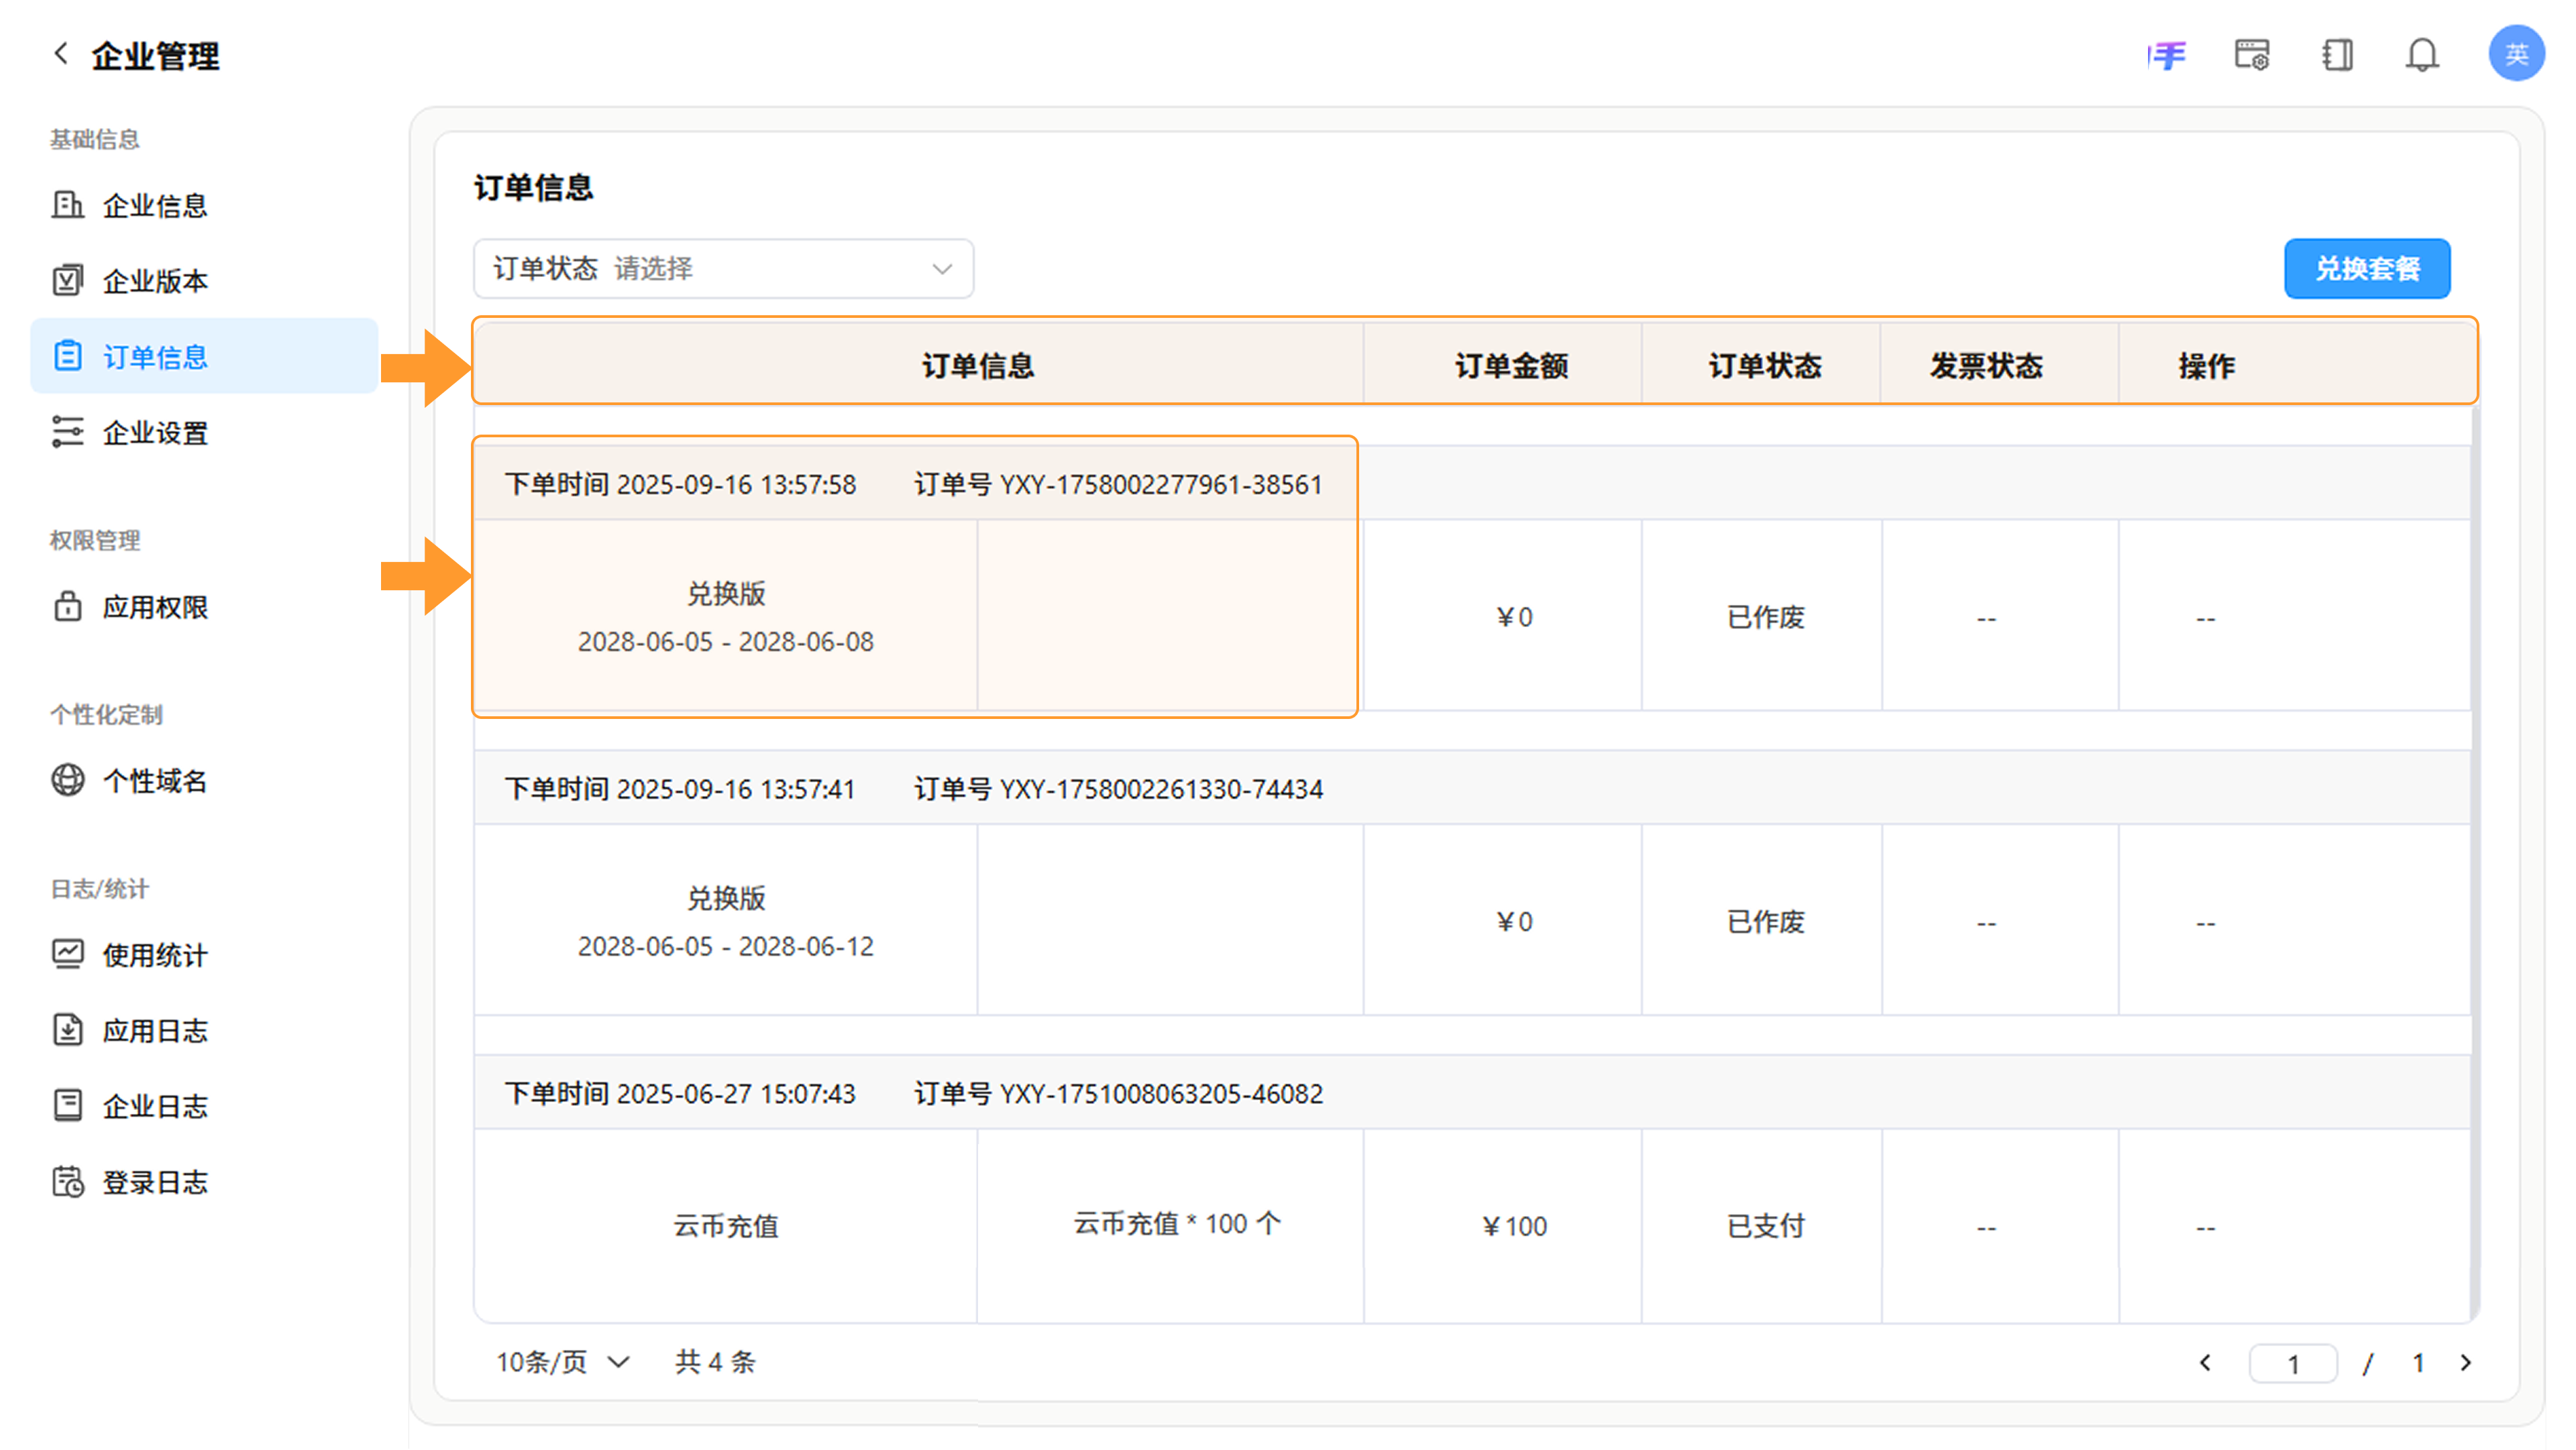The image size is (2576, 1450).
Task: Open 登录日志 menu item
Action: pyautogui.click(x=204, y=1183)
